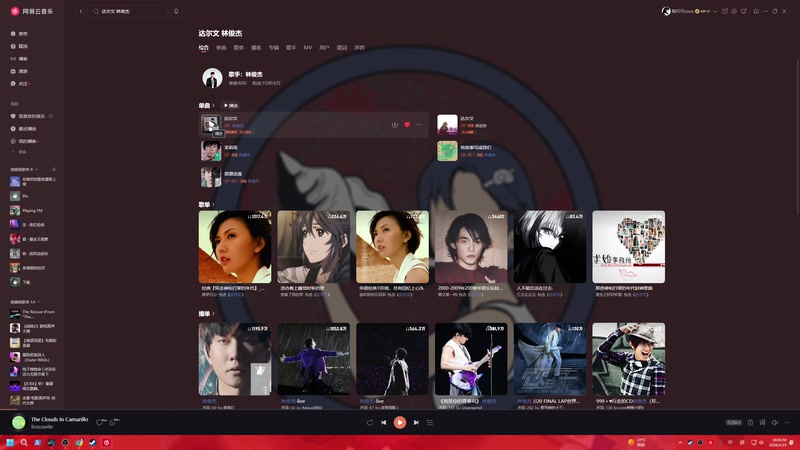The width and height of the screenshot is (800, 450).
Task: Switch to the 单曲 results tab
Action: click(x=221, y=47)
